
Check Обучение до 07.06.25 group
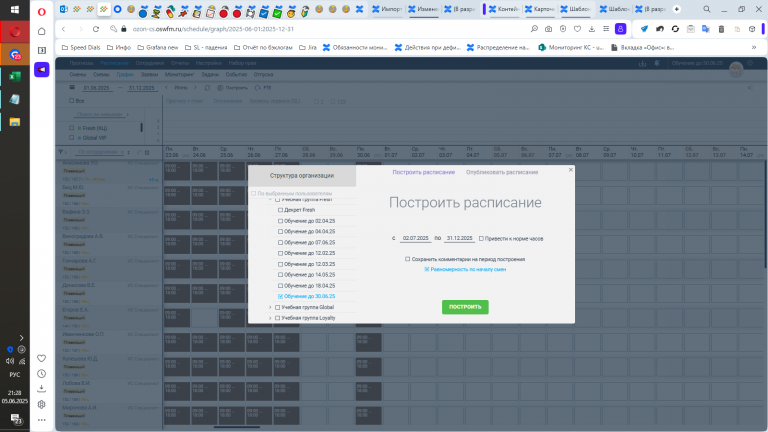[x=280, y=242]
